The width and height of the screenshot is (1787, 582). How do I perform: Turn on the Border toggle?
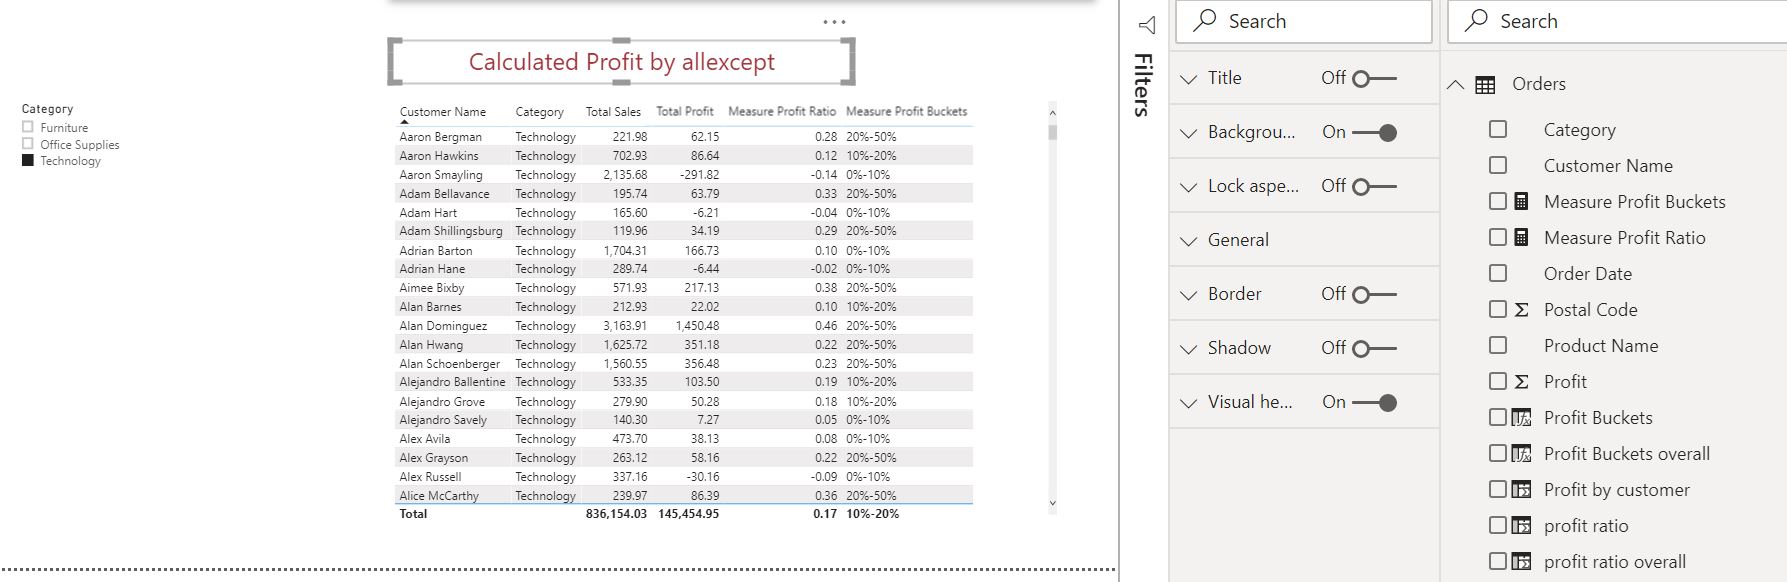tap(1374, 294)
